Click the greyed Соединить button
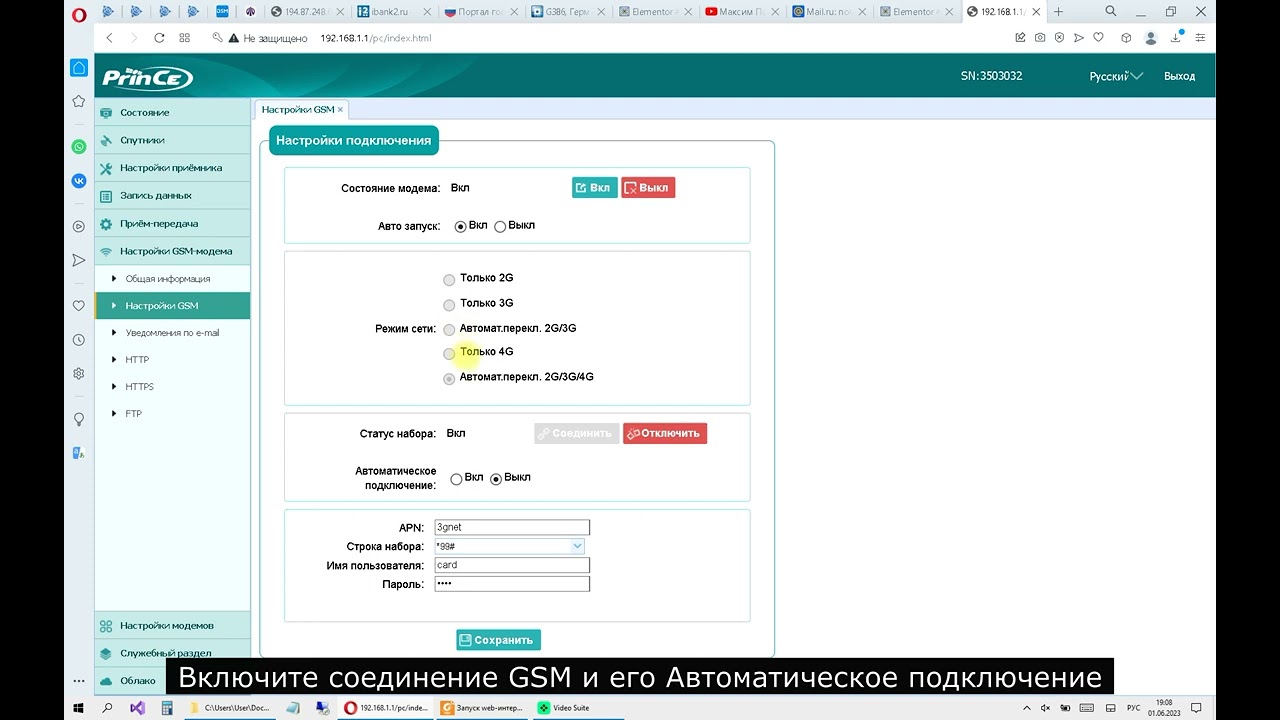The height and width of the screenshot is (720, 1280). pyautogui.click(x=577, y=434)
